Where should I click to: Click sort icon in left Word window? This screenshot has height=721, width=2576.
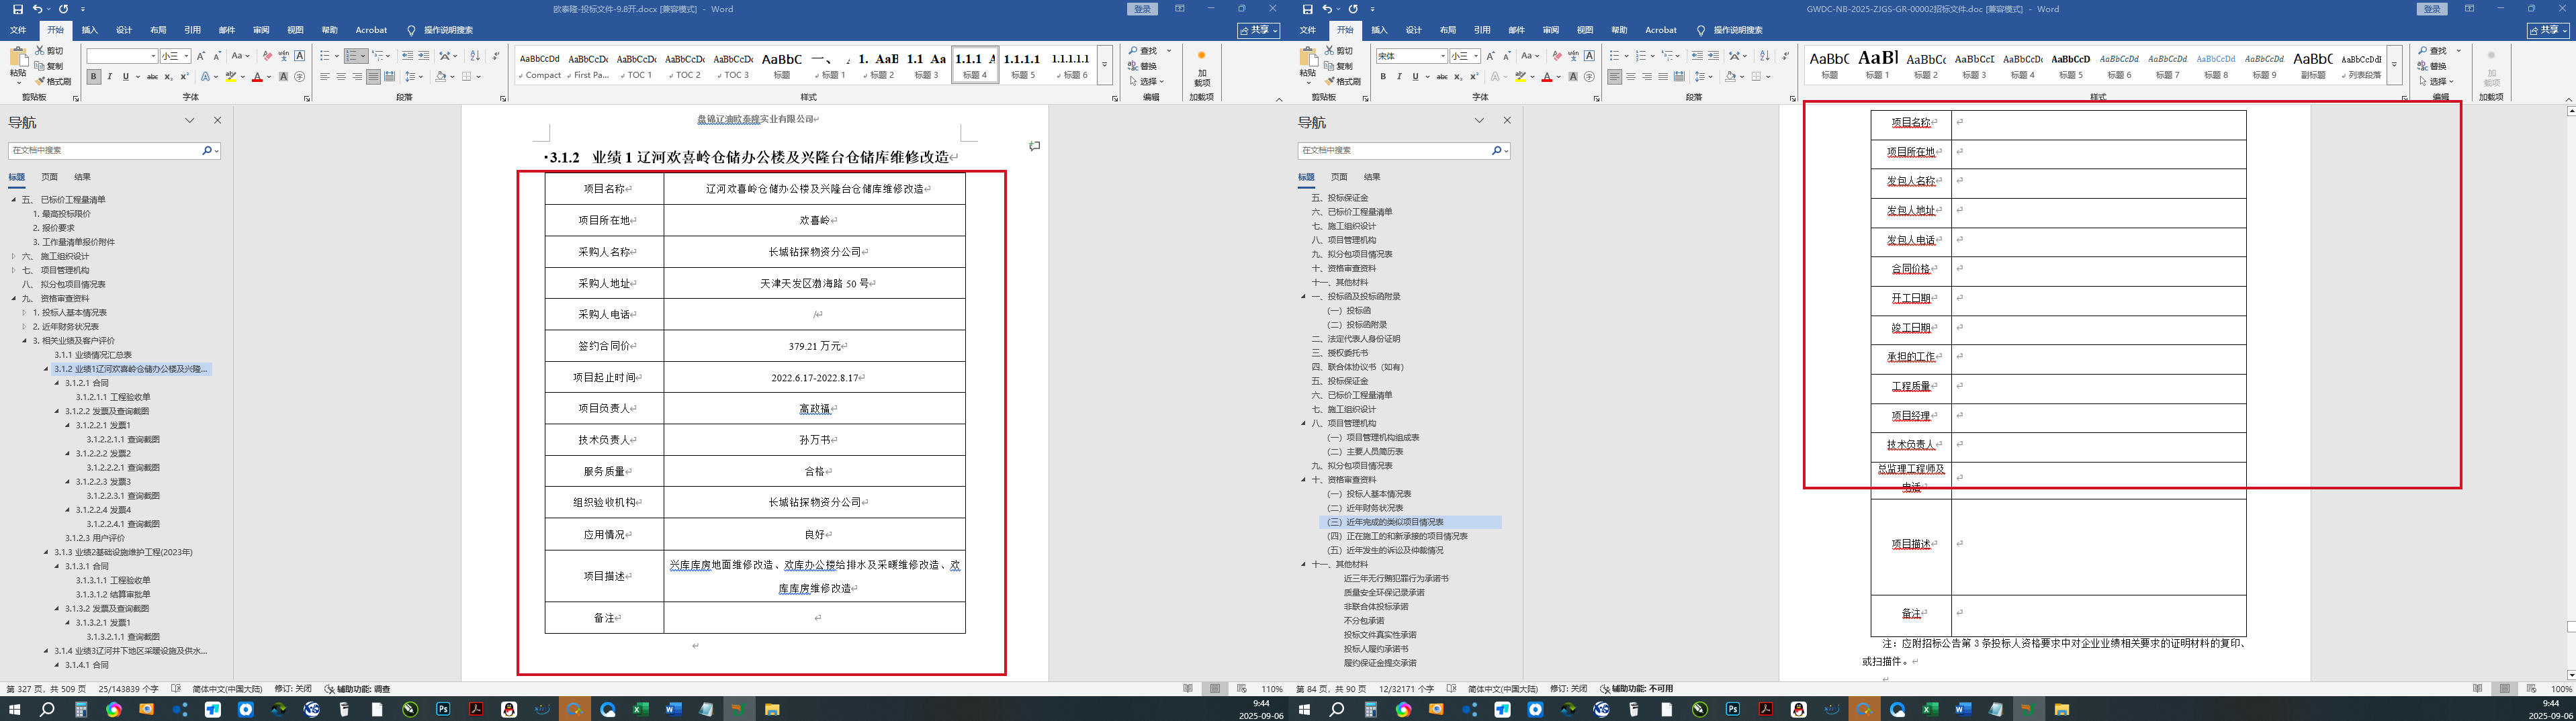[x=475, y=56]
